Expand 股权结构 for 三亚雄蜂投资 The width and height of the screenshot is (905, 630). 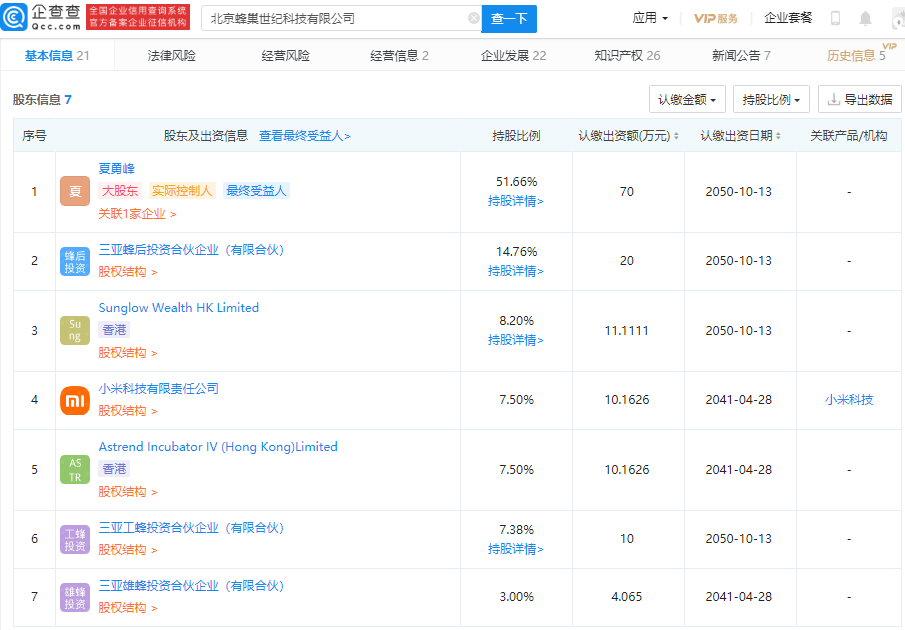point(128,608)
